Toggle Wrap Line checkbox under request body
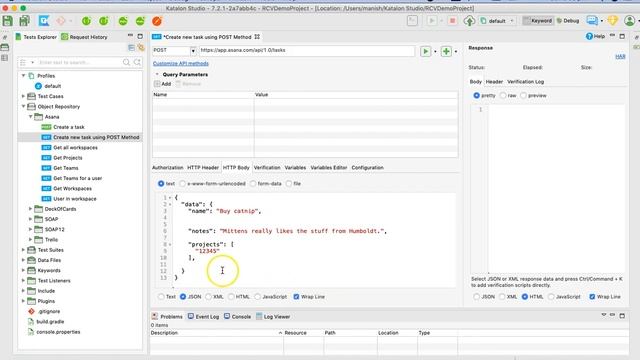Viewport: 640px width, 360px height. 296,297
